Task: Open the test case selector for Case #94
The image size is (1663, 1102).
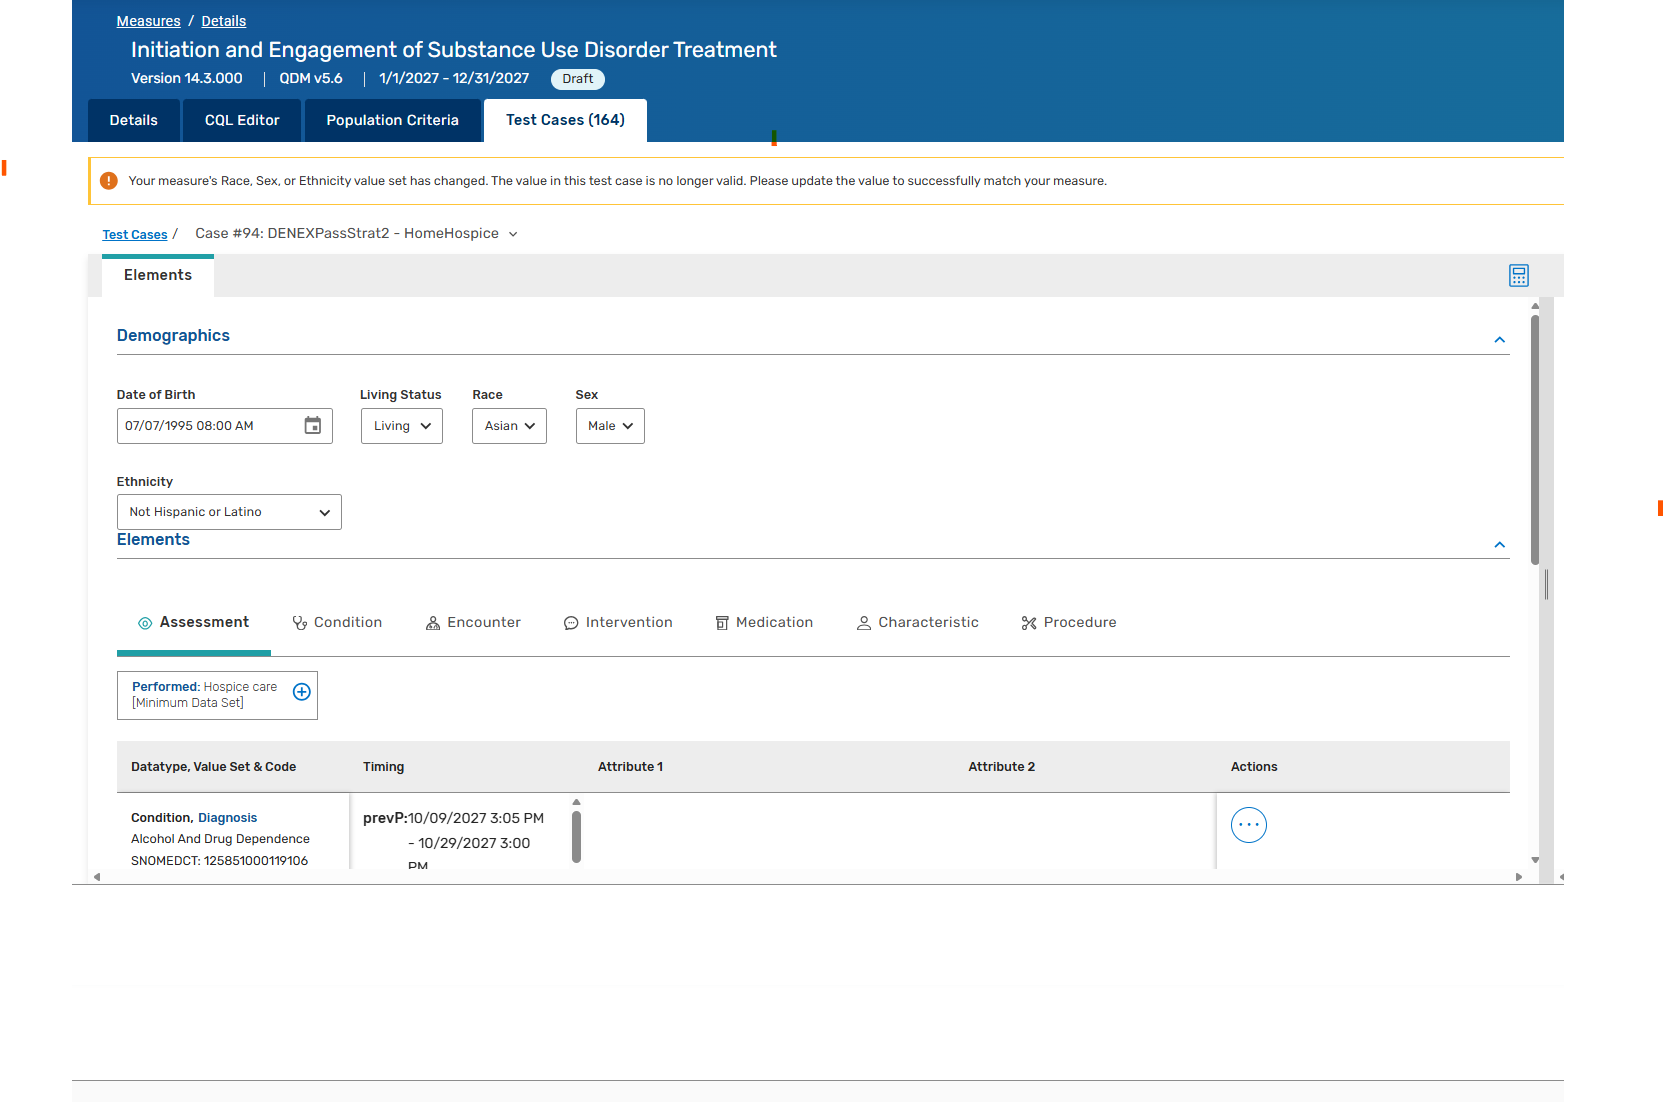Action: pyautogui.click(x=513, y=234)
